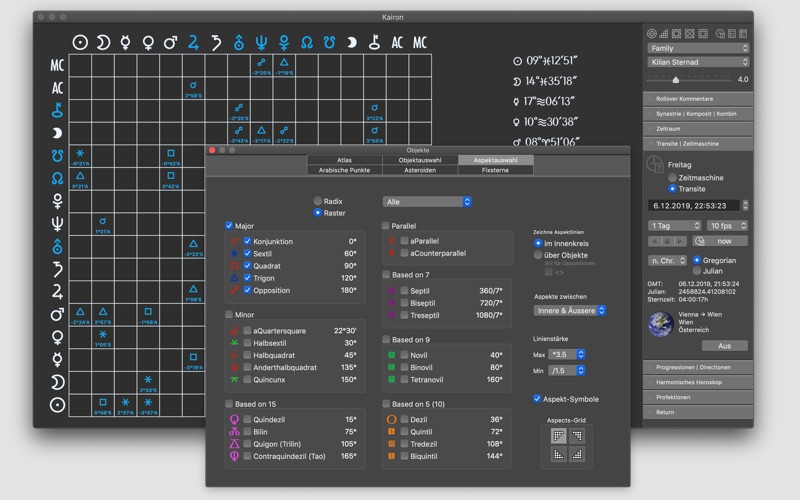Open the pie chart with lock icon
The image size is (800, 500).
click(x=720, y=34)
